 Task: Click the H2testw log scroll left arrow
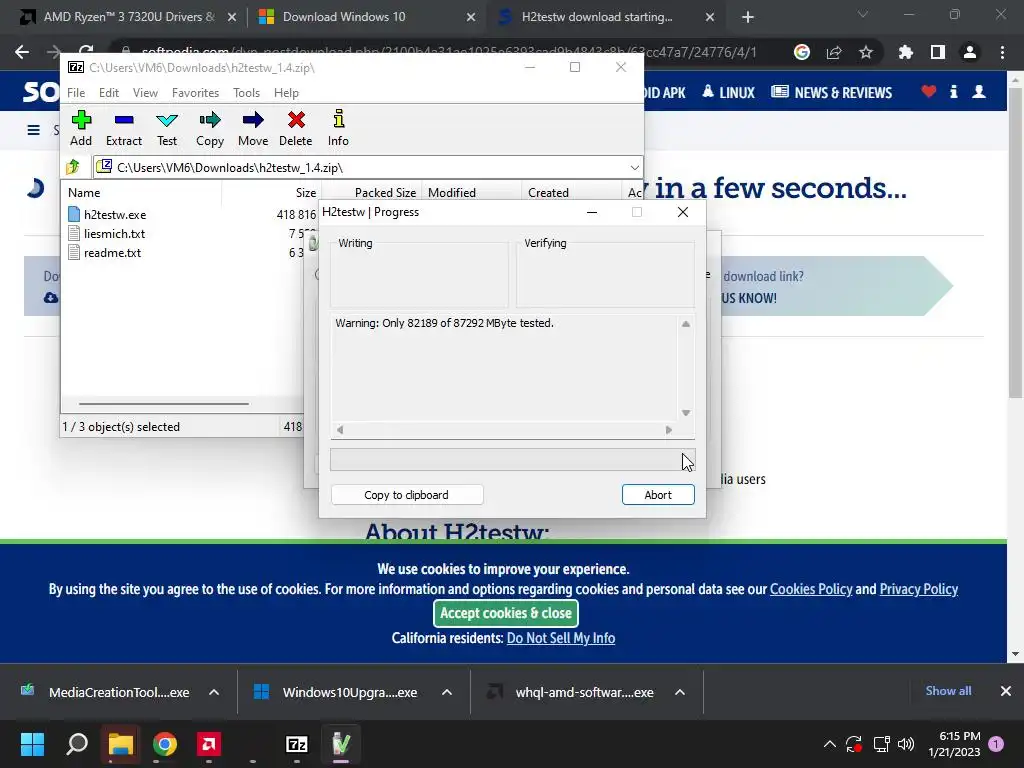[340, 430]
